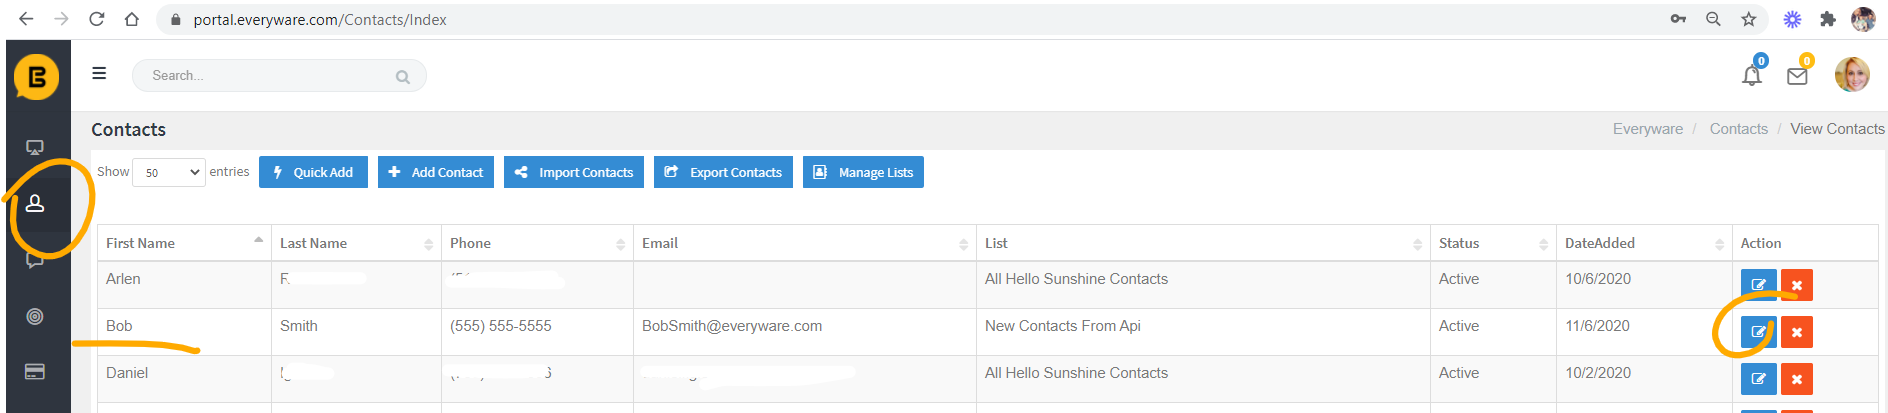Go back in browser history
Image resolution: width=1888 pixels, height=413 pixels.
tap(26, 19)
